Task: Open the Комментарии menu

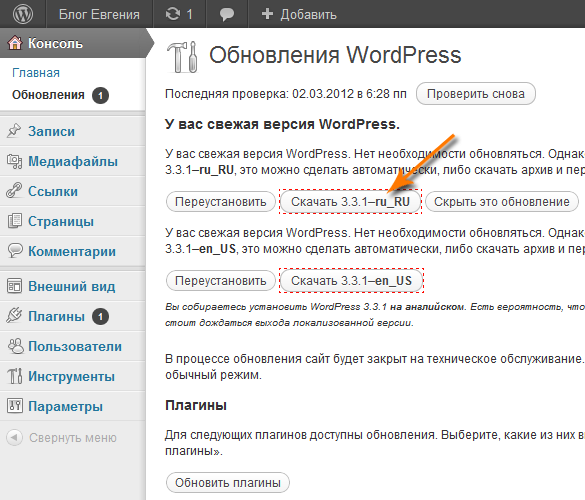Action: click(72, 251)
